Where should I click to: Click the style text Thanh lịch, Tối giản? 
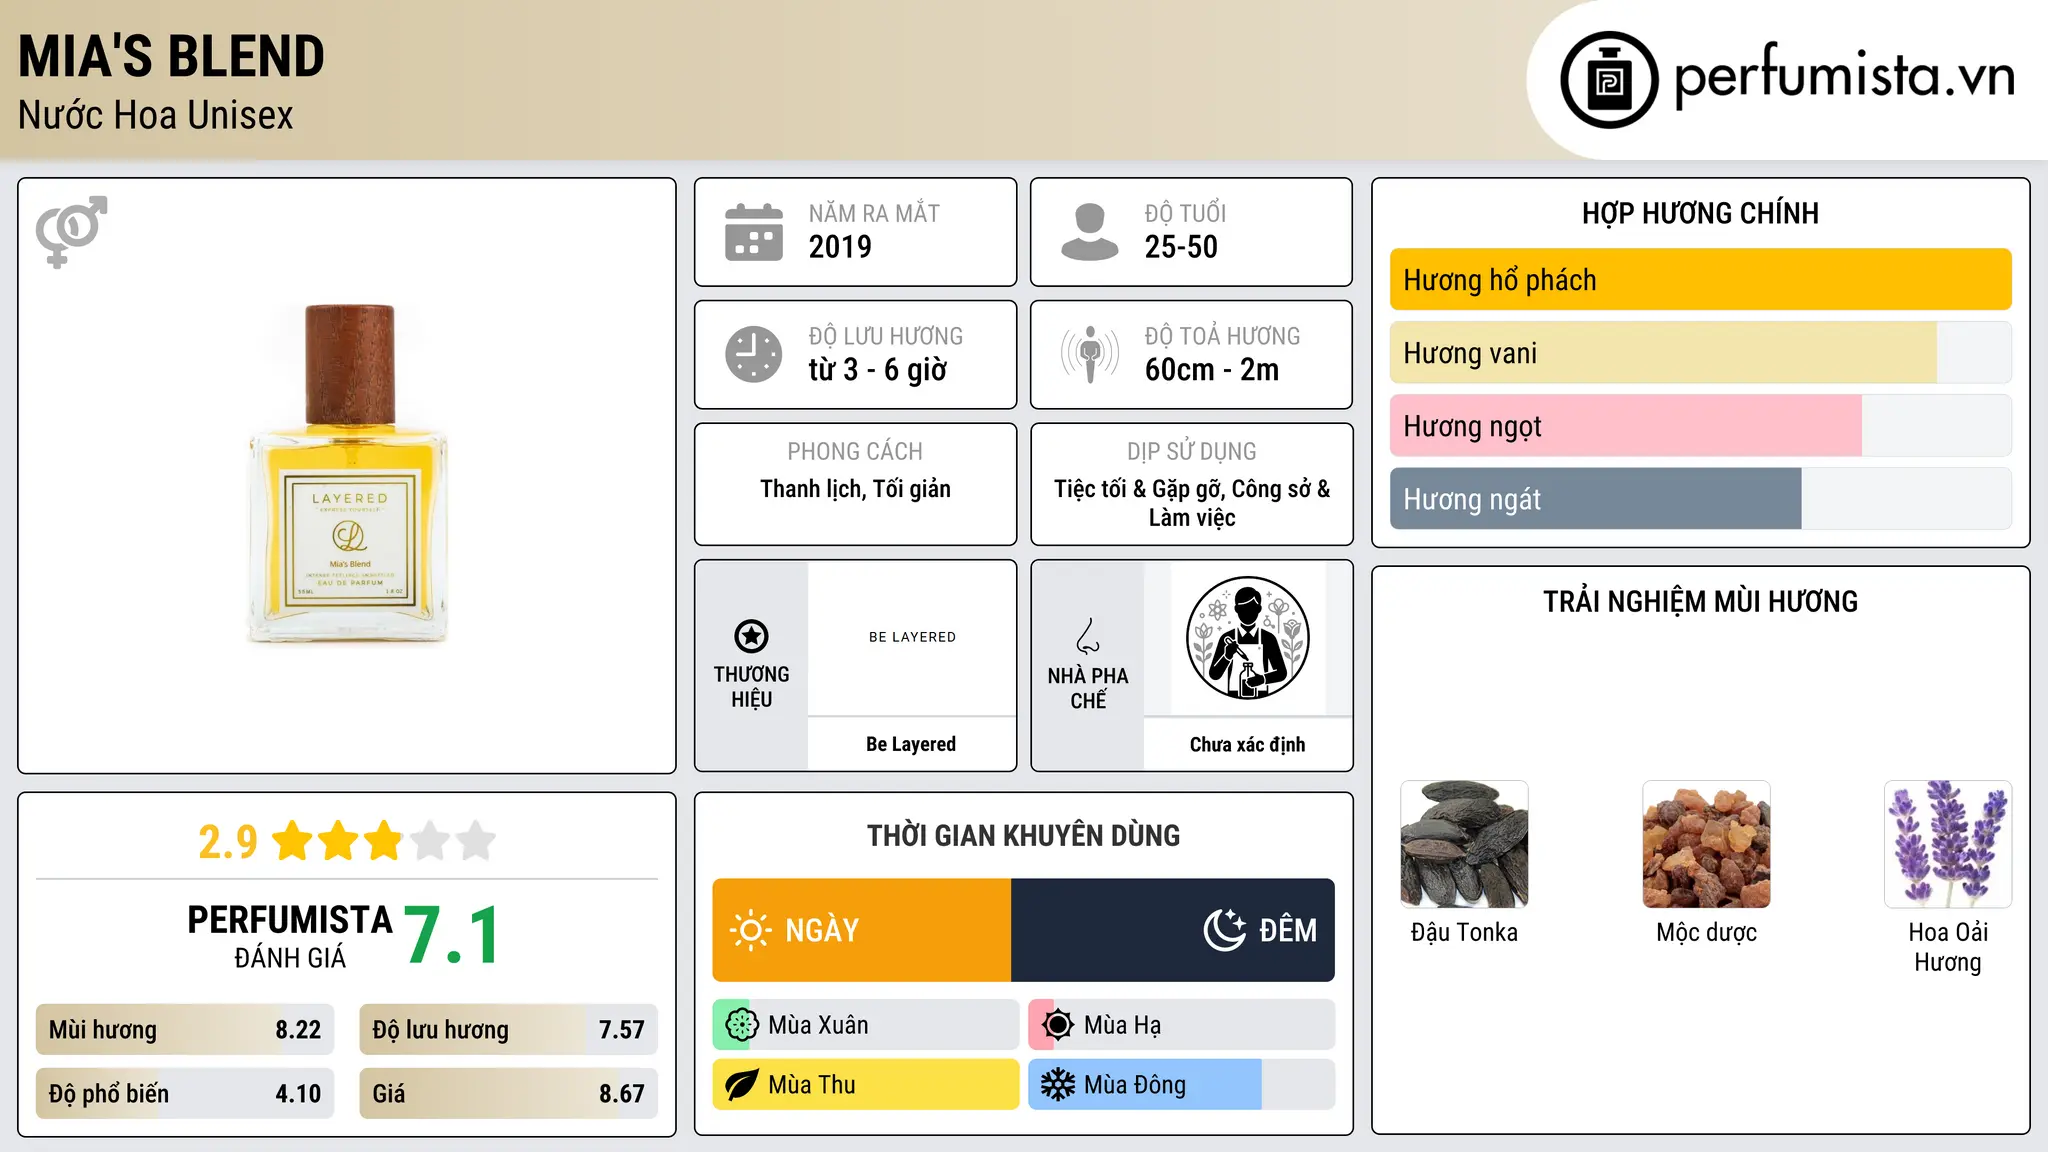pyautogui.click(x=855, y=489)
